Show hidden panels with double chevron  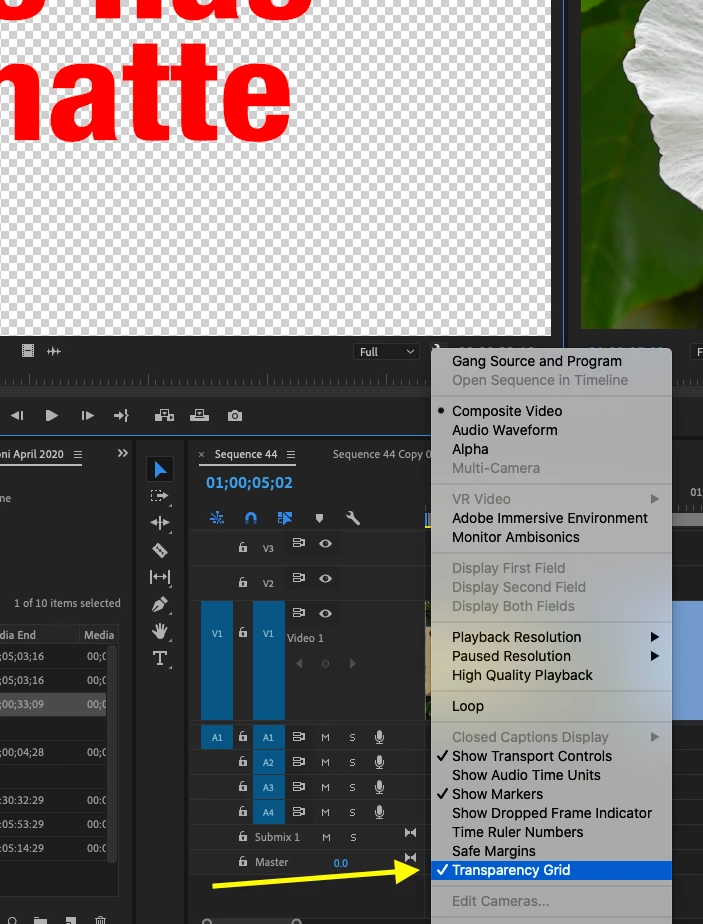click(x=123, y=453)
